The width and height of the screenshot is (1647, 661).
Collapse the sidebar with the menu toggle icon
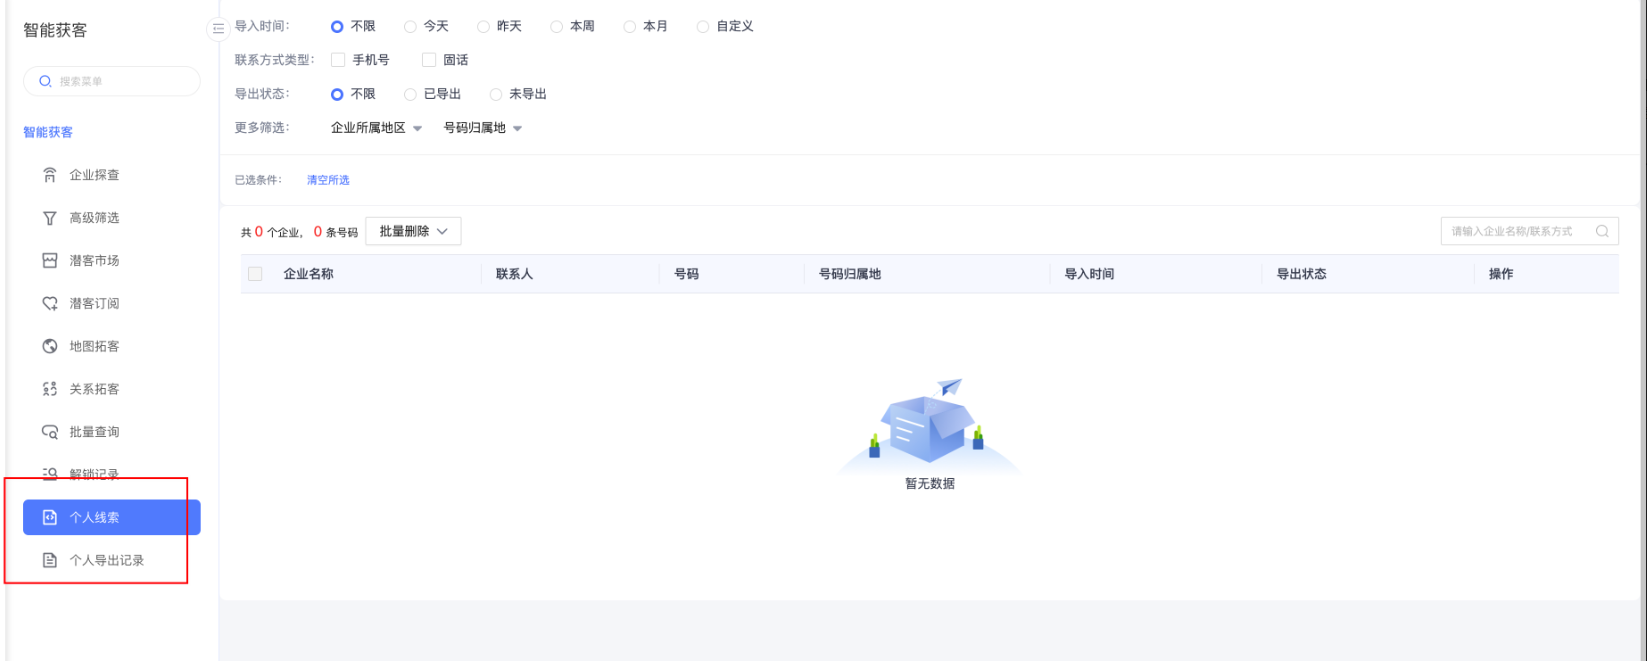tap(218, 29)
